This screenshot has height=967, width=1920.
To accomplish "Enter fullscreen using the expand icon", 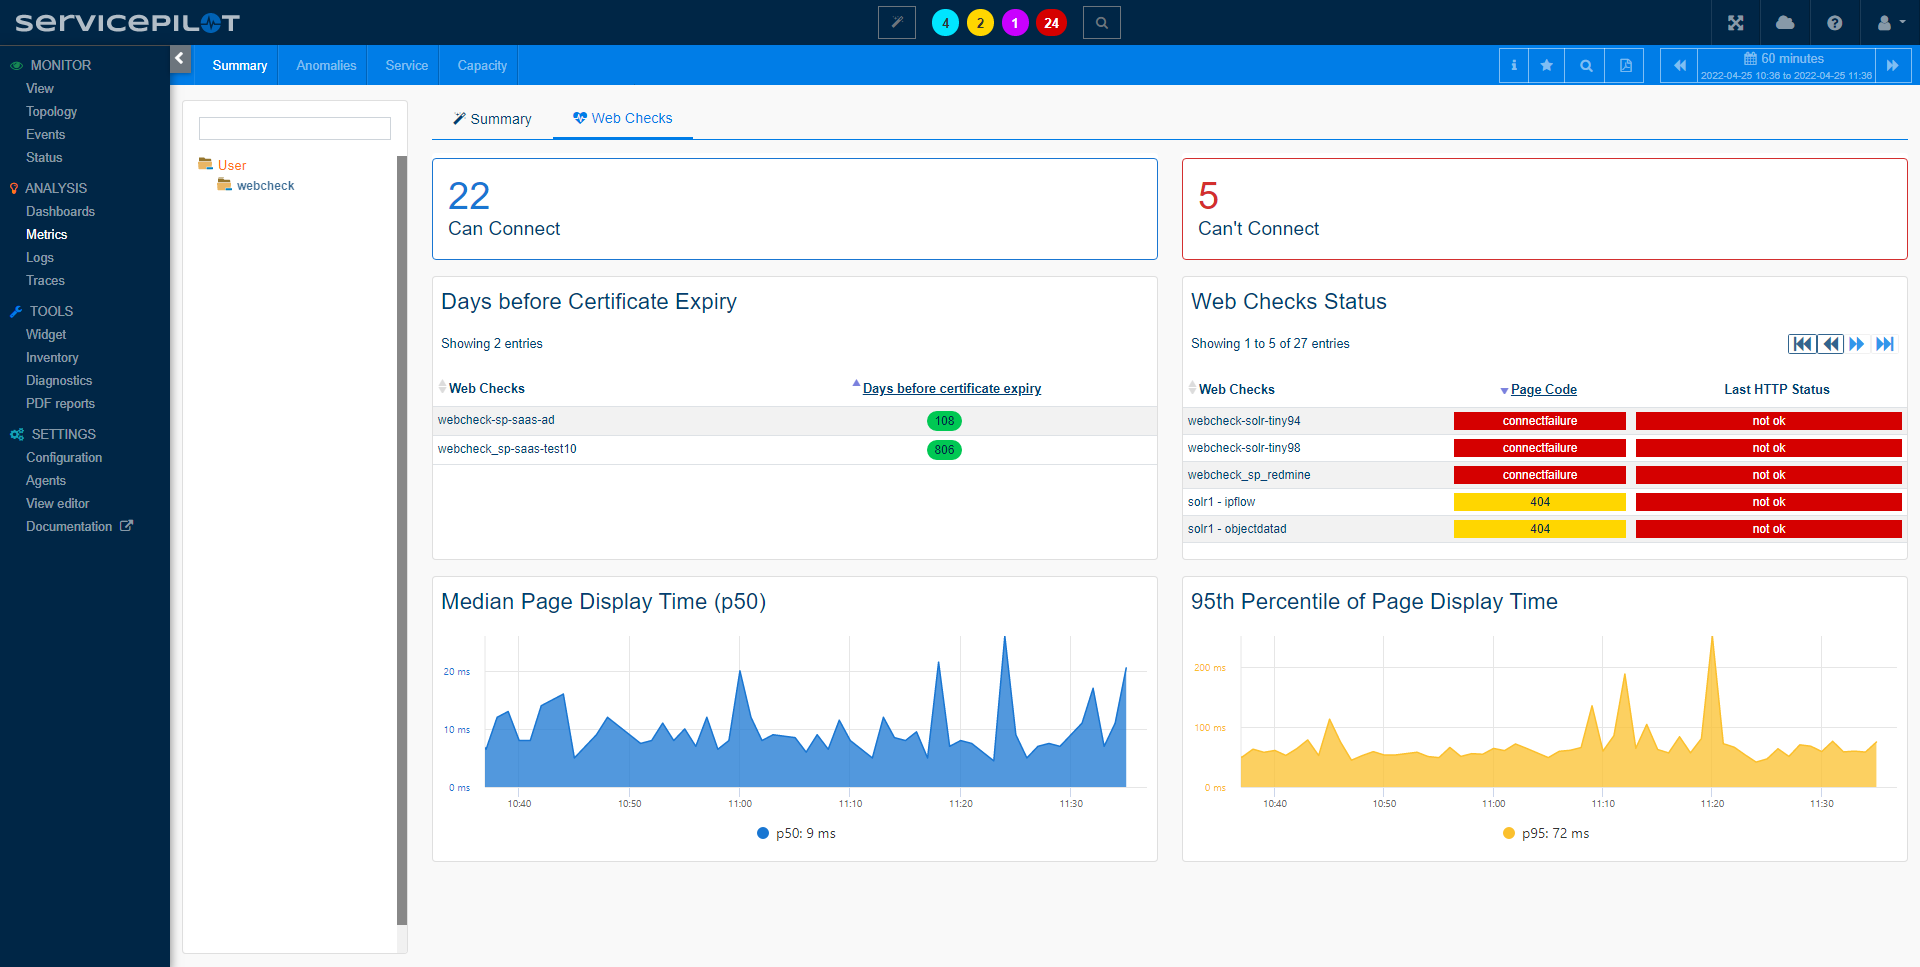I will tap(1736, 23).
